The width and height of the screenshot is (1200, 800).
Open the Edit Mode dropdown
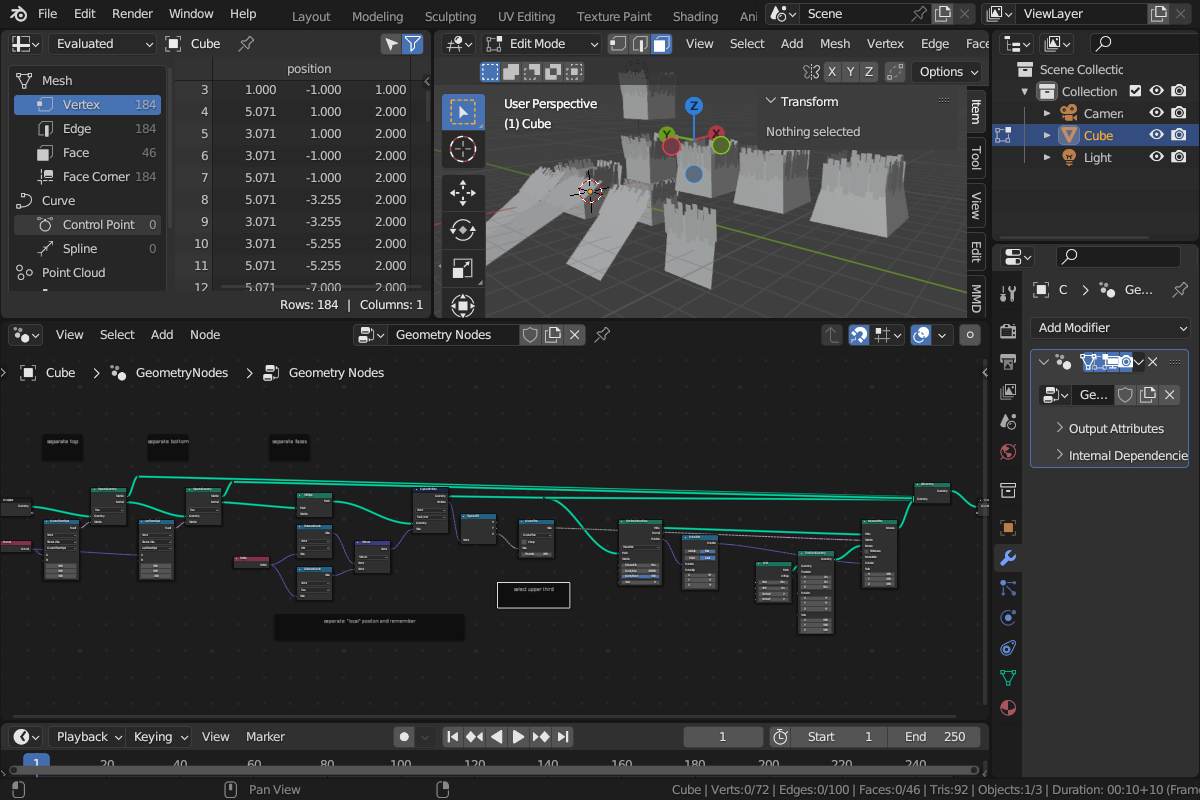pyautogui.click(x=541, y=44)
